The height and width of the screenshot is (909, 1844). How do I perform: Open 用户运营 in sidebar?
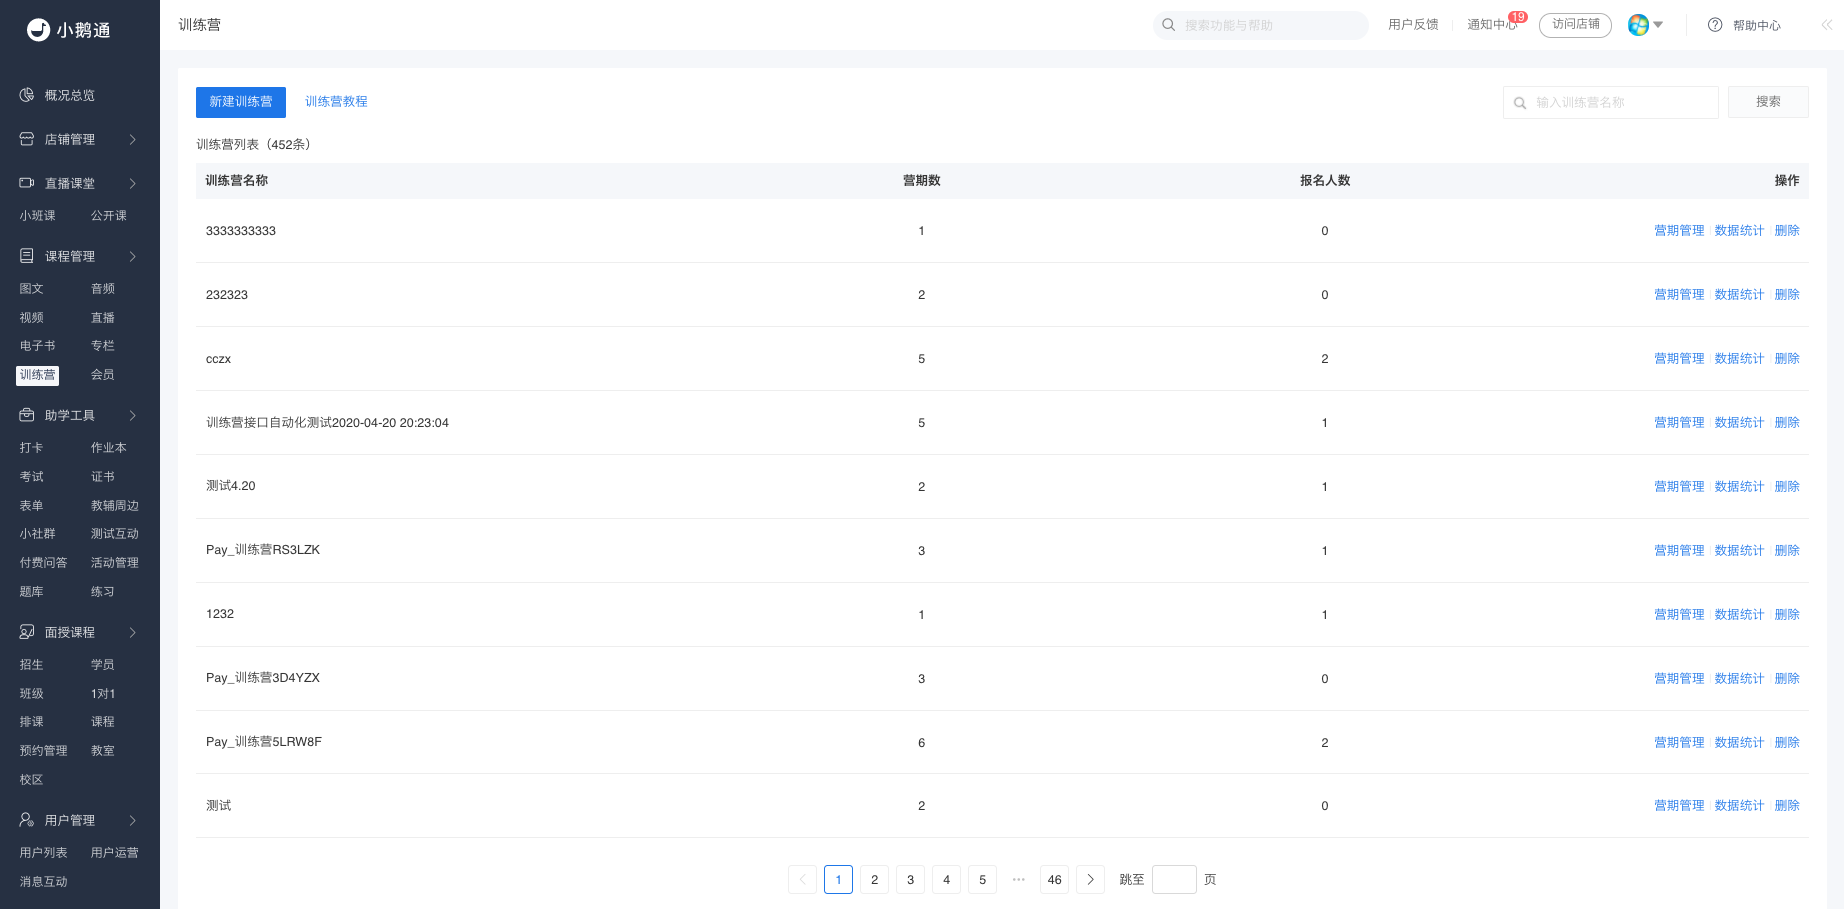coord(115,853)
